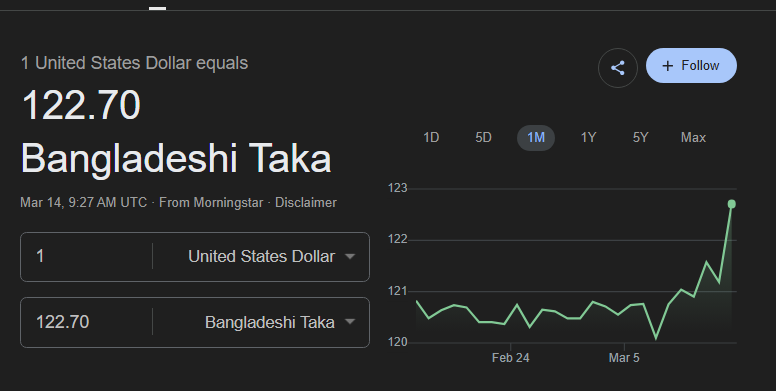Viewport: 776px width, 391px height.
Task: Select the 1M time range
Action: click(536, 138)
